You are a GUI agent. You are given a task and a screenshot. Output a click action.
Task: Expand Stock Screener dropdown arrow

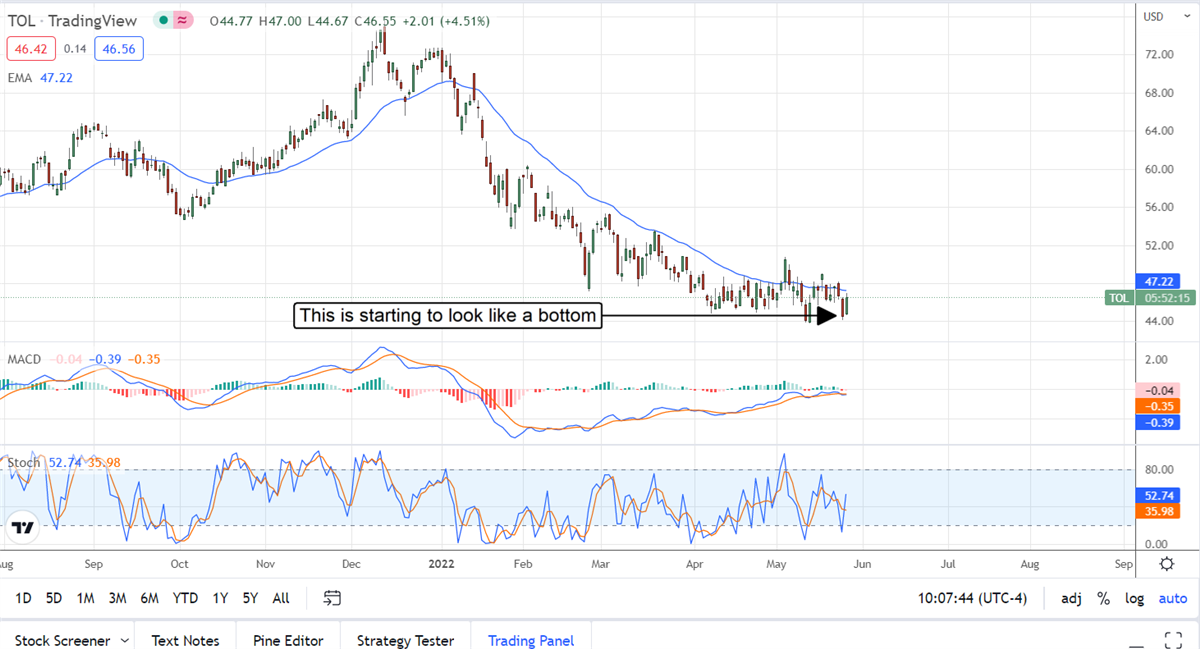[125, 640]
